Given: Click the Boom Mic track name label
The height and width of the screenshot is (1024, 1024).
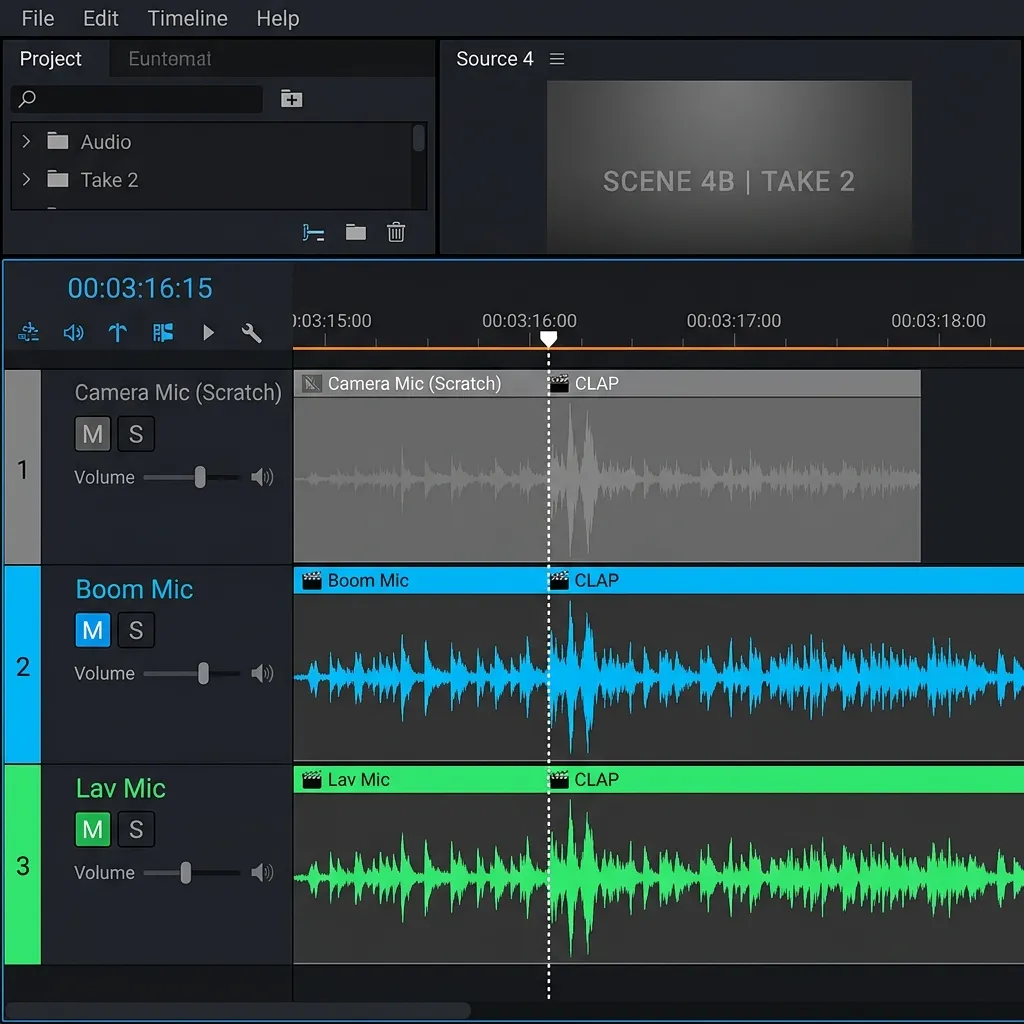Looking at the screenshot, I should [x=134, y=589].
